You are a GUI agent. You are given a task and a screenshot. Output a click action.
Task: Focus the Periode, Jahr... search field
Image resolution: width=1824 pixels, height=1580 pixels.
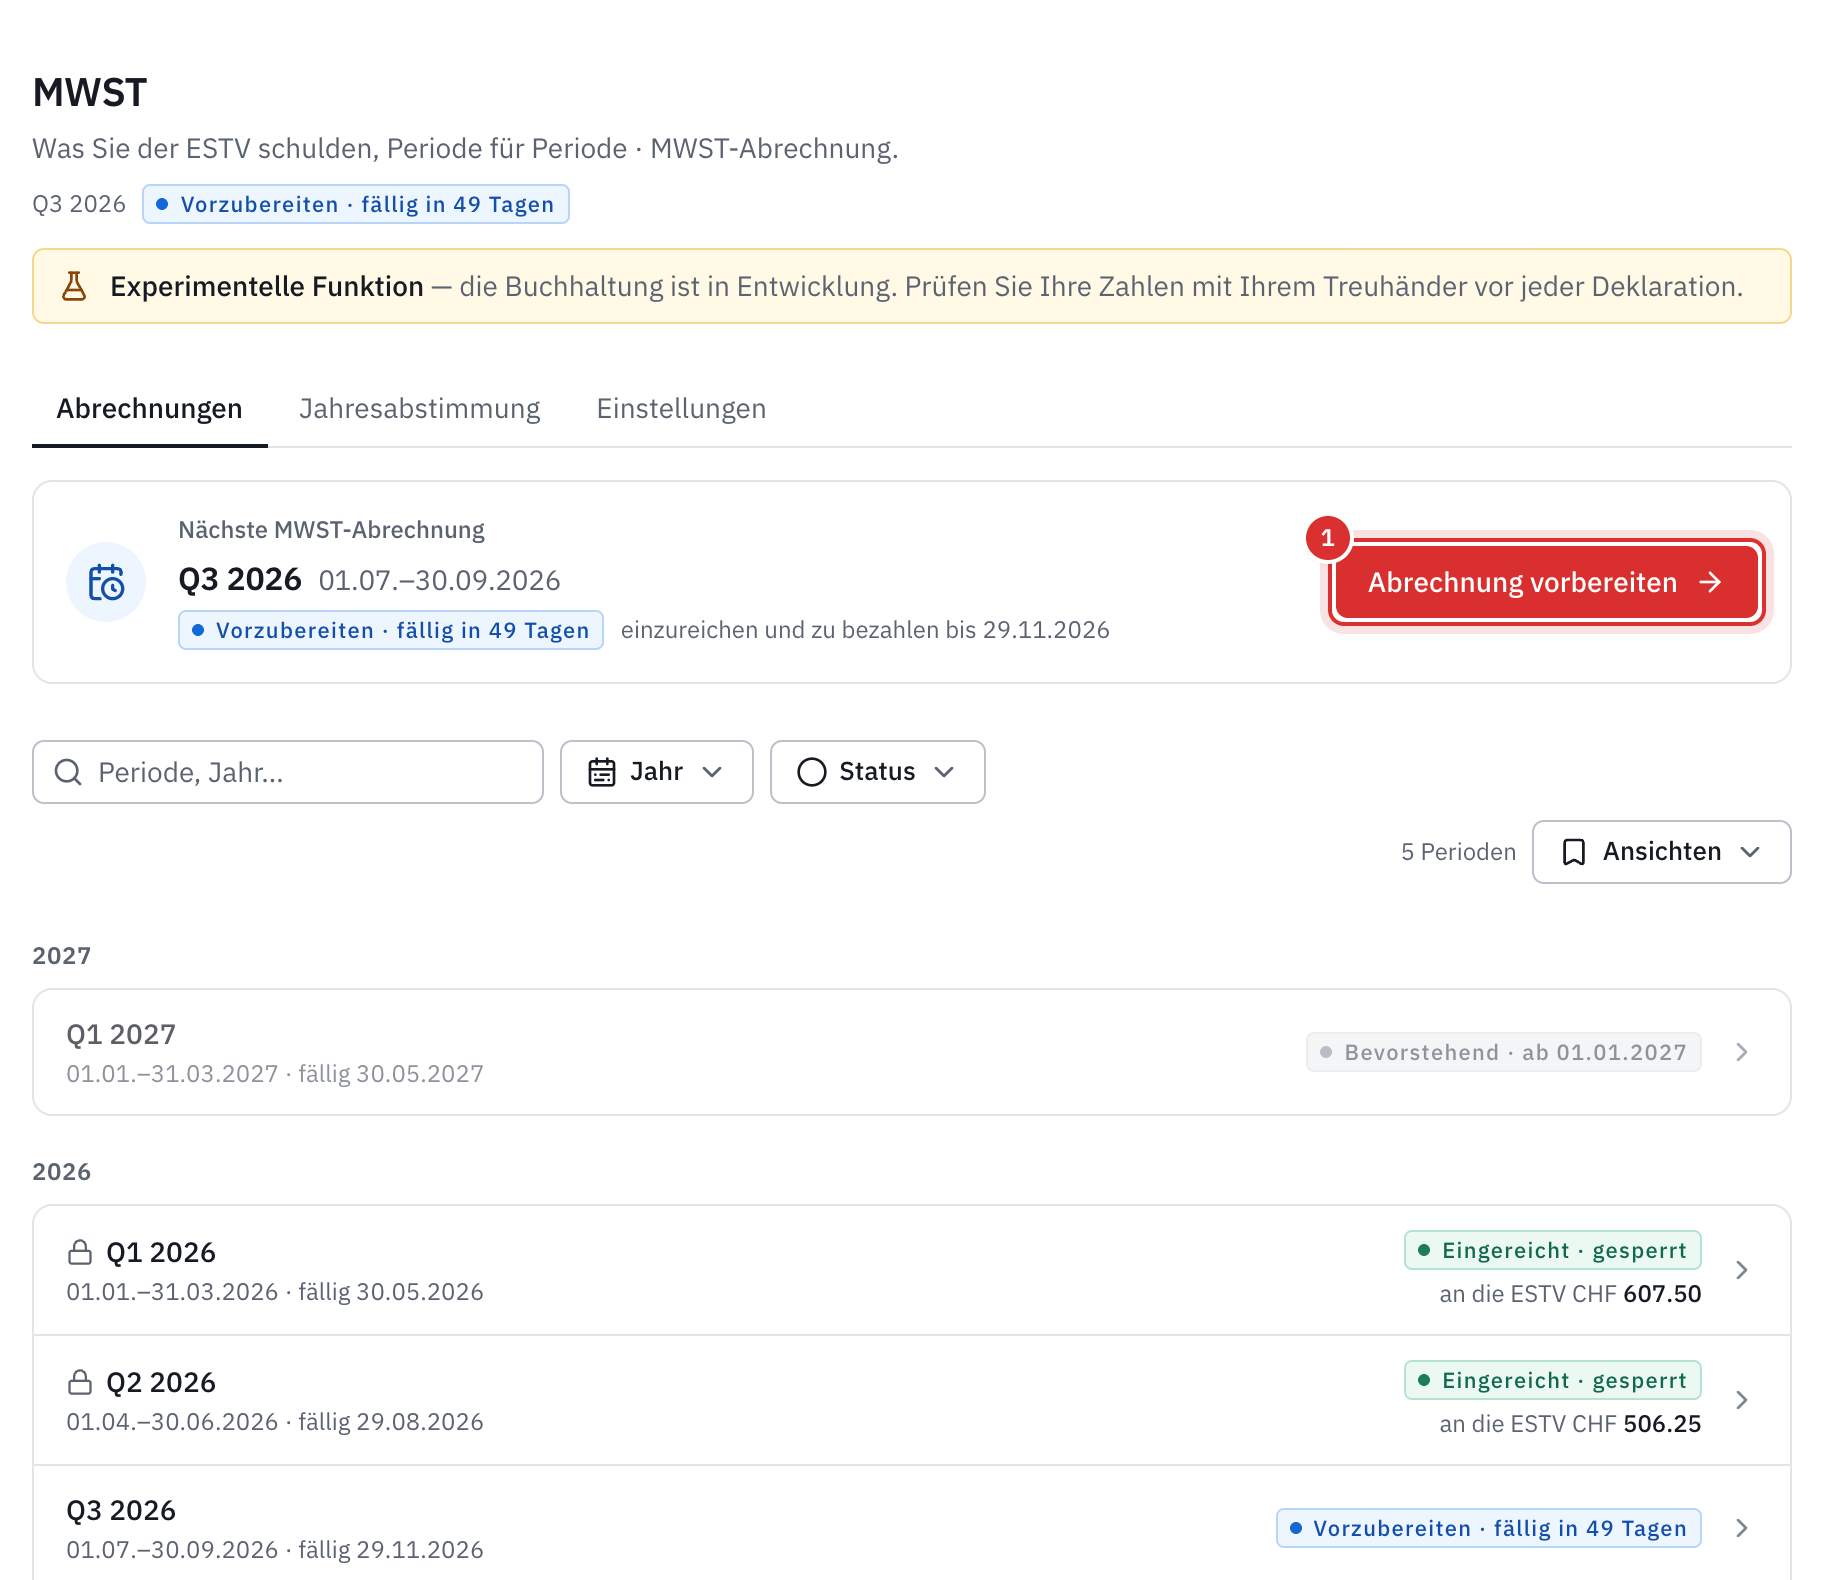pyautogui.click(x=288, y=772)
